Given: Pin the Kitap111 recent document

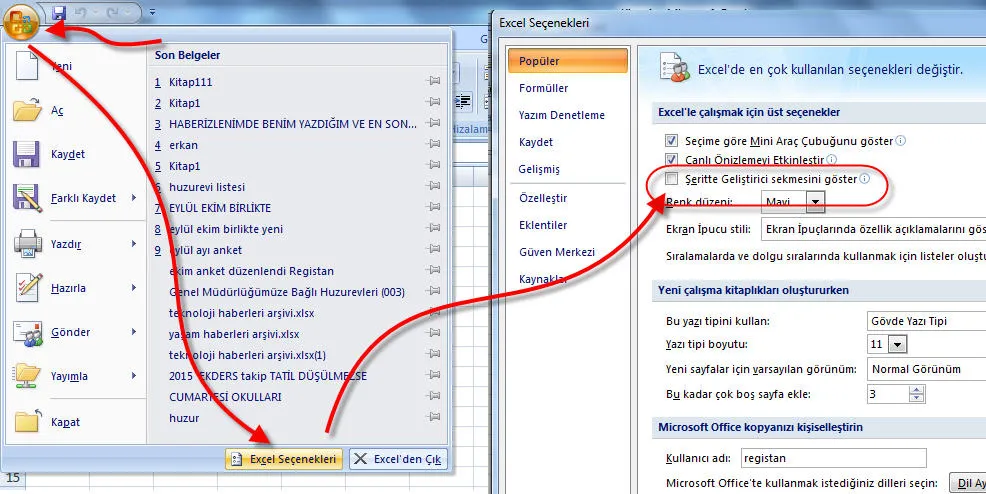Looking at the screenshot, I should pyautogui.click(x=433, y=81).
